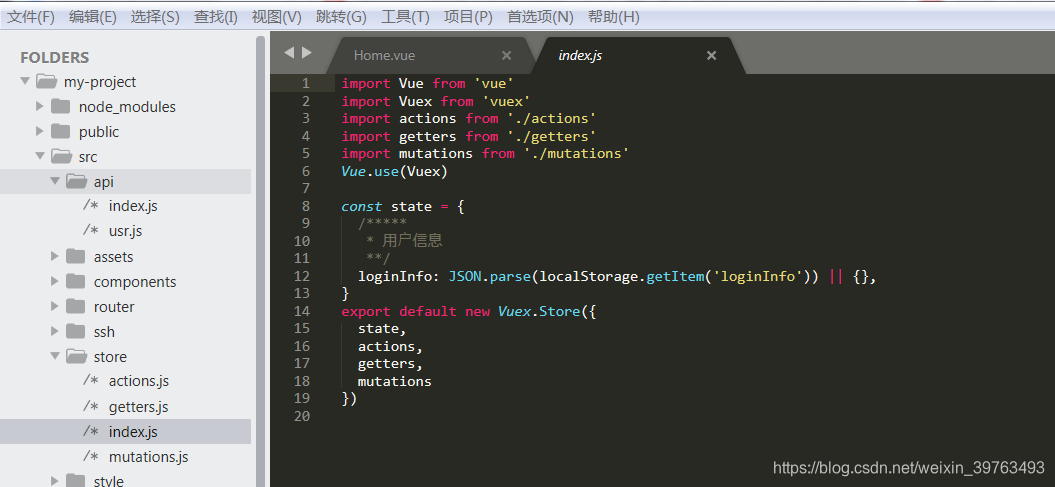Open the 文件(F) menu
This screenshot has width=1055, height=487.
(31, 17)
